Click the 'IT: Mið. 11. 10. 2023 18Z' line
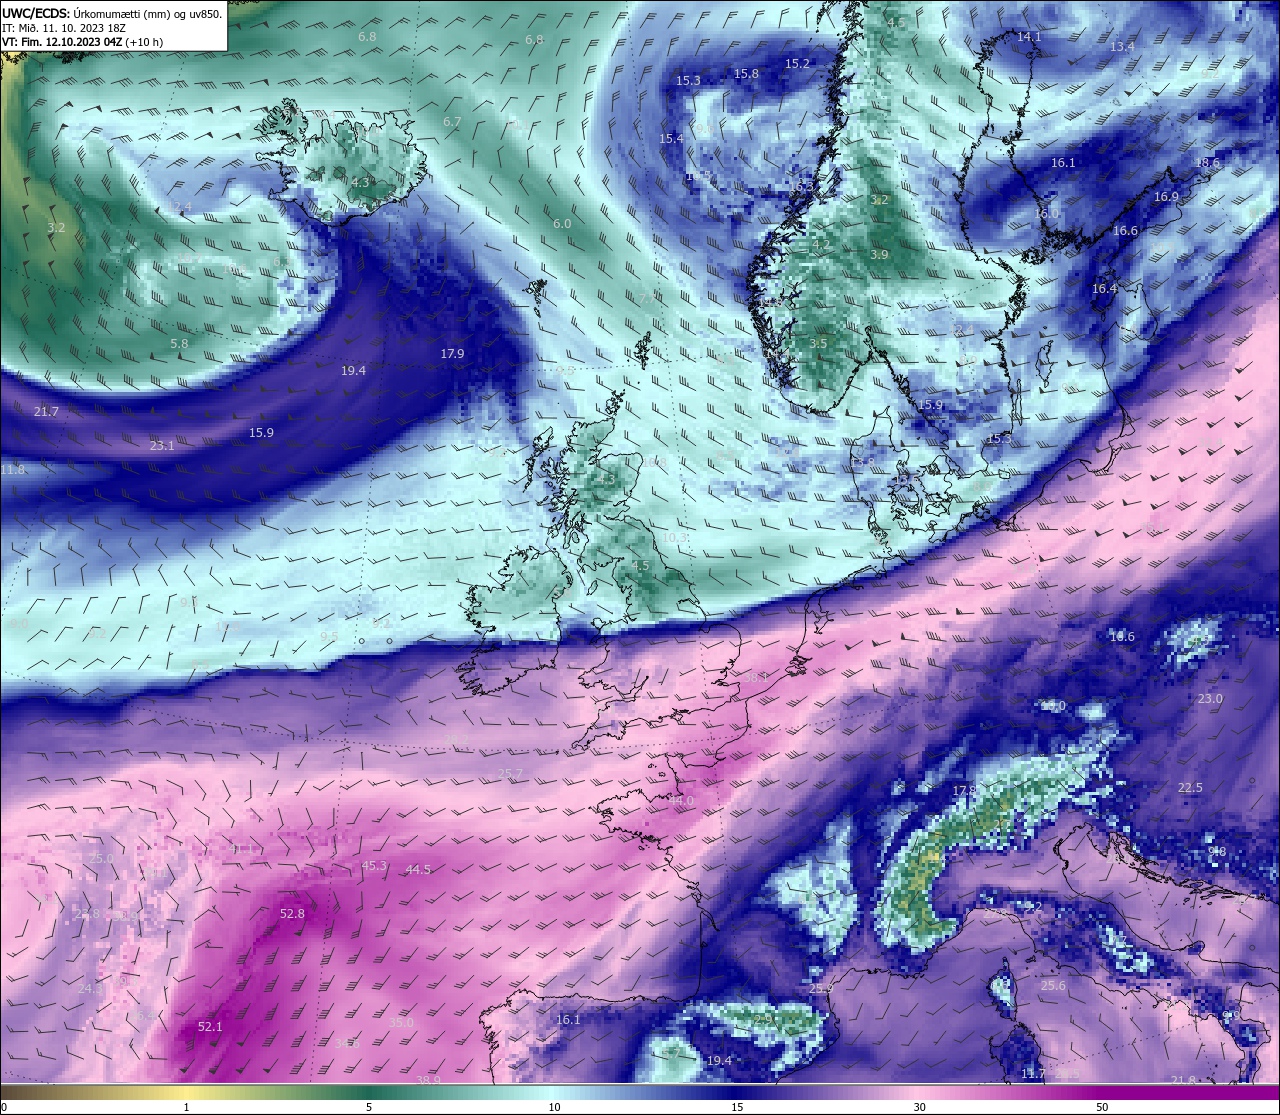Image resolution: width=1280 pixels, height=1115 pixels. [x=64, y=28]
